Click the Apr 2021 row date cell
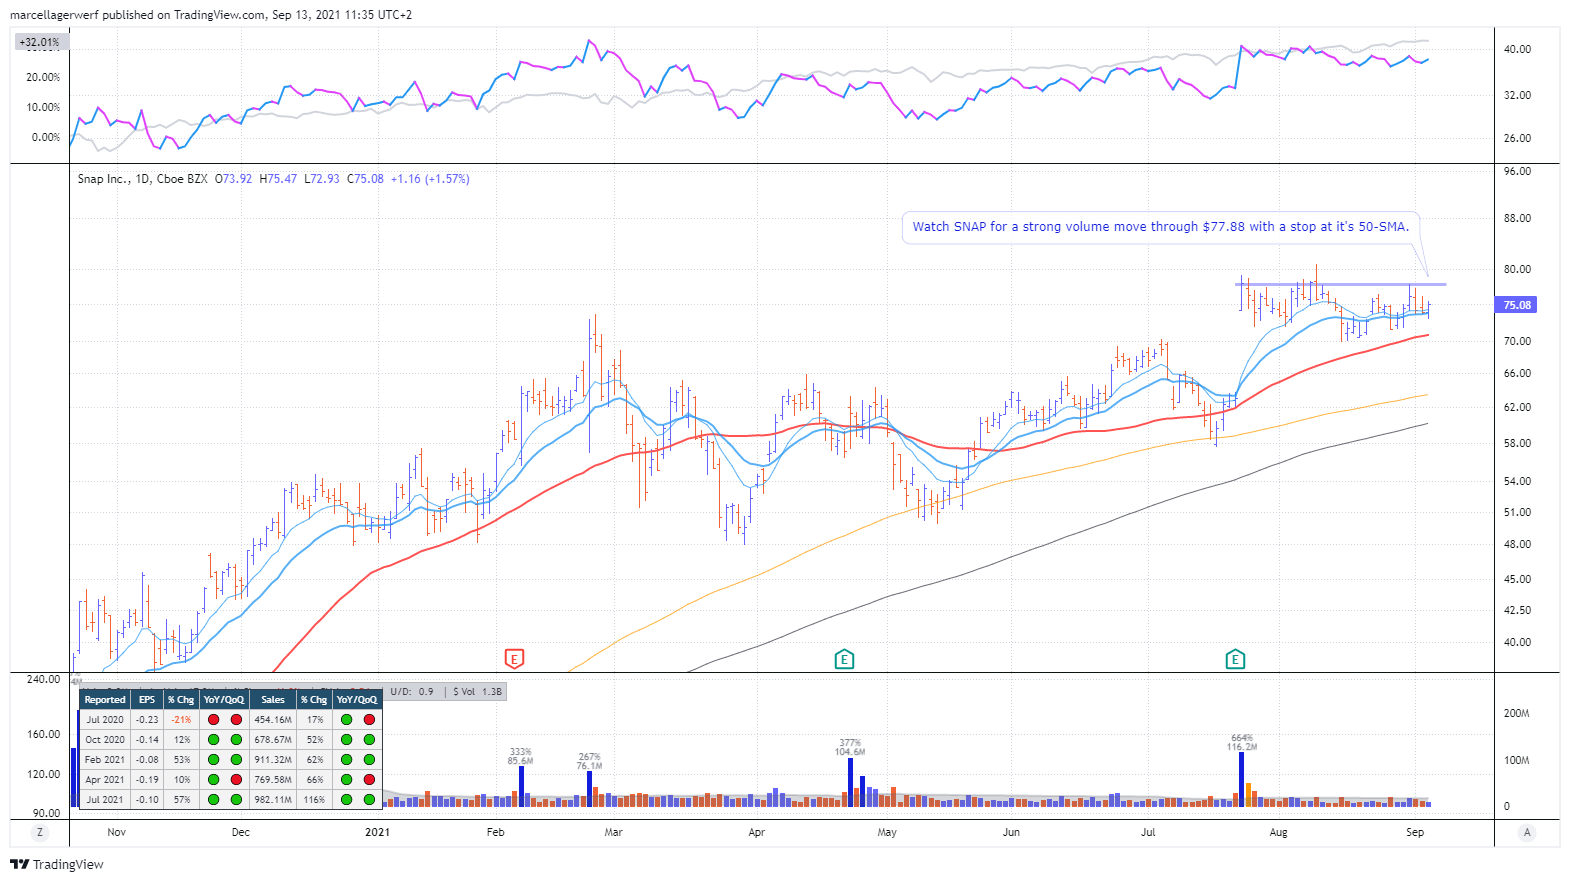Image resolution: width=1570 pixels, height=882 pixels. tap(105, 780)
